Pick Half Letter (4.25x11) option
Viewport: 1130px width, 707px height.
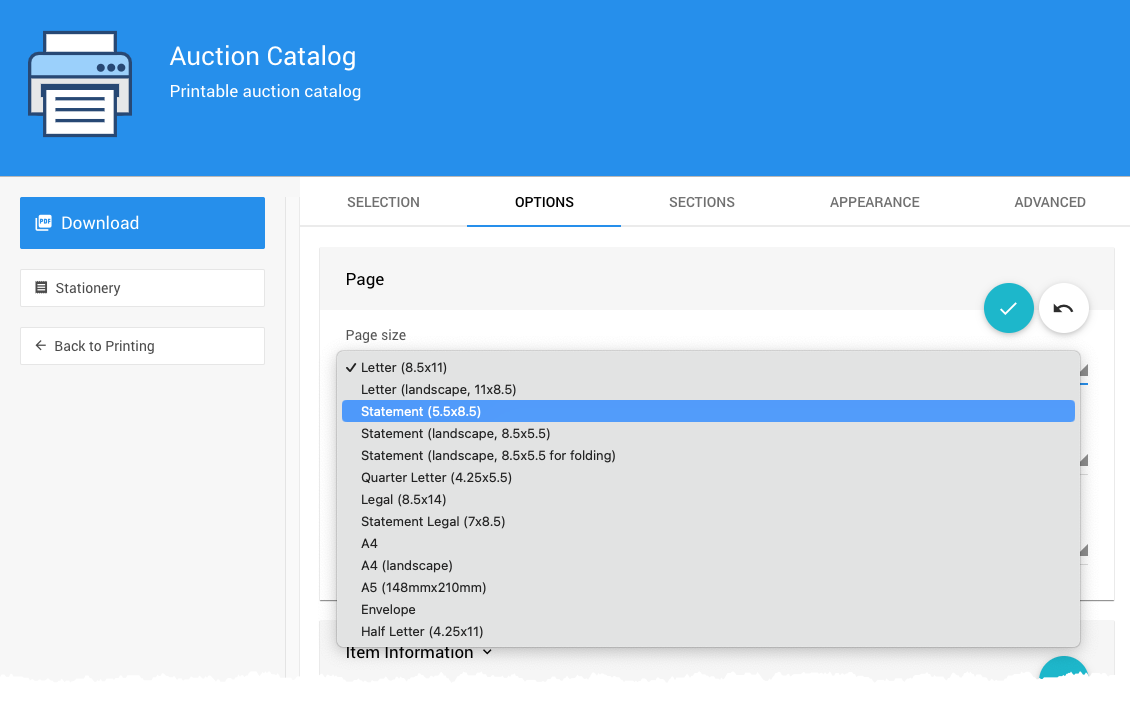(422, 631)
